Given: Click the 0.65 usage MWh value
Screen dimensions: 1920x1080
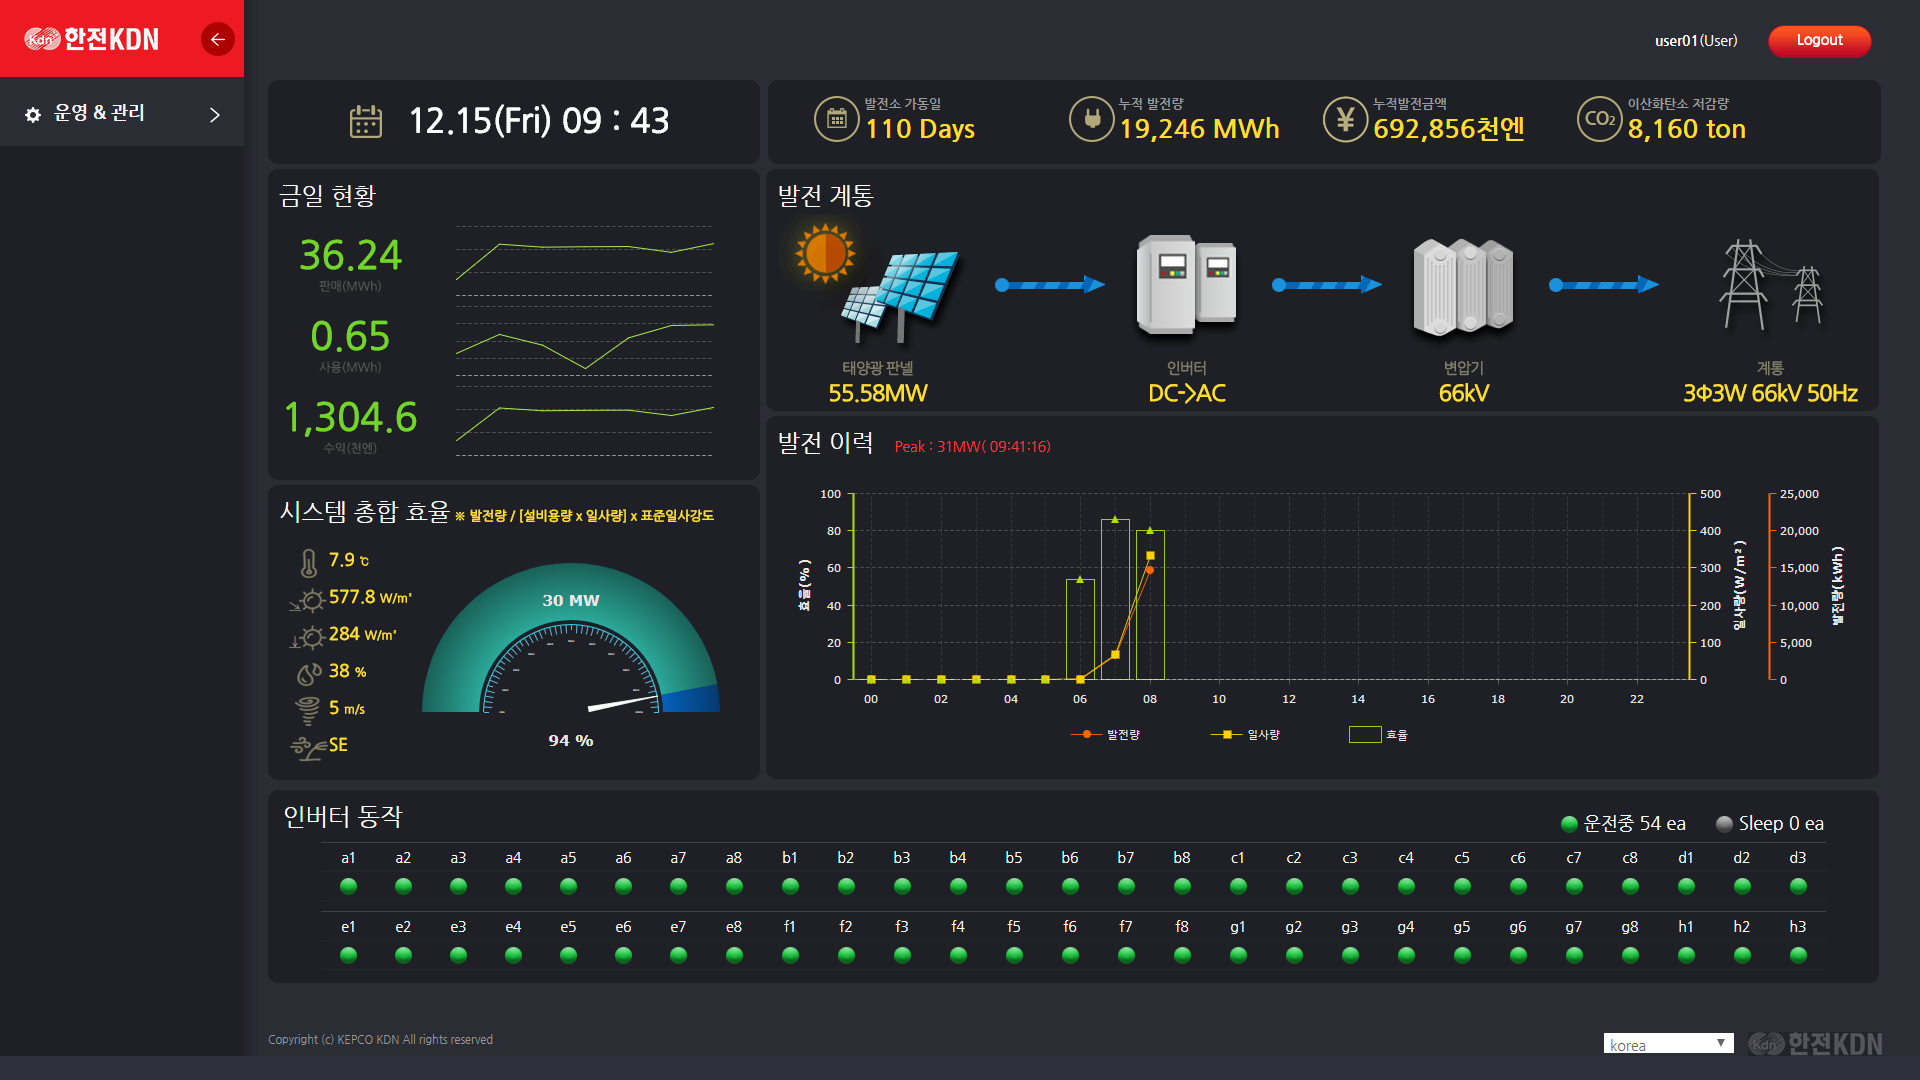Looking at the screenshot, I should pos(350,337).
